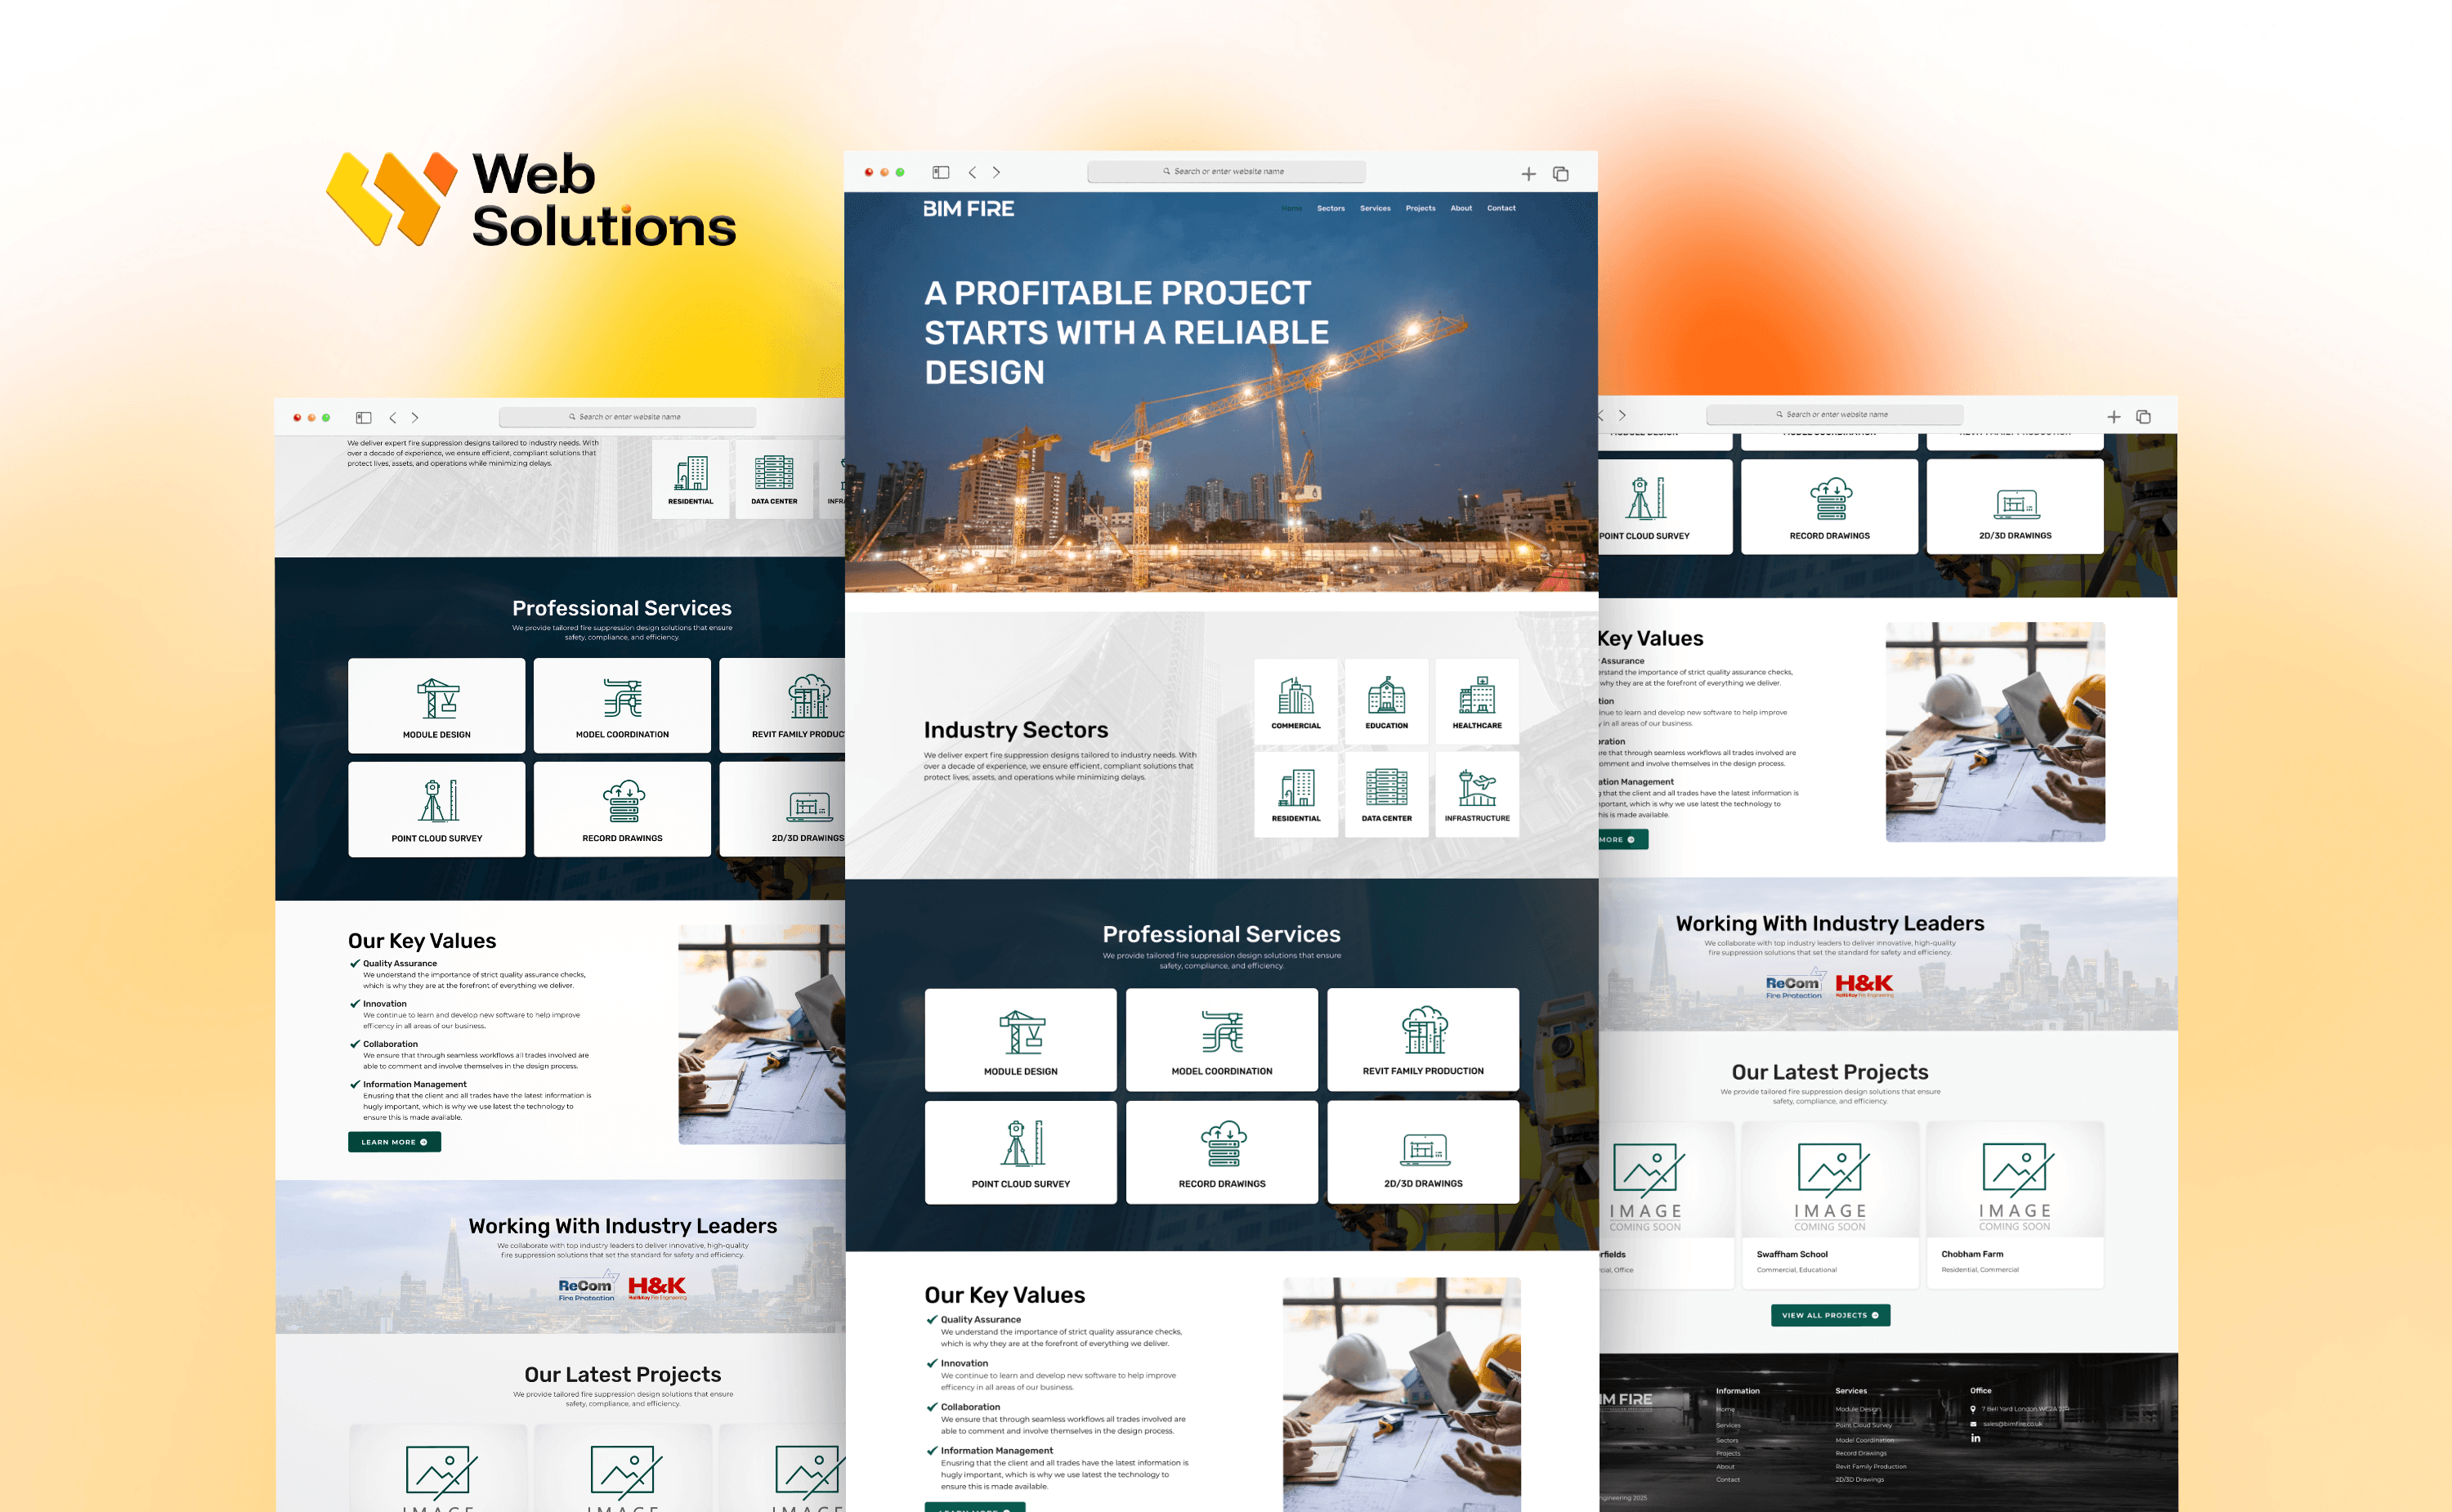
Task: Click the BIM FIRE logo in header
Action: 968,208
